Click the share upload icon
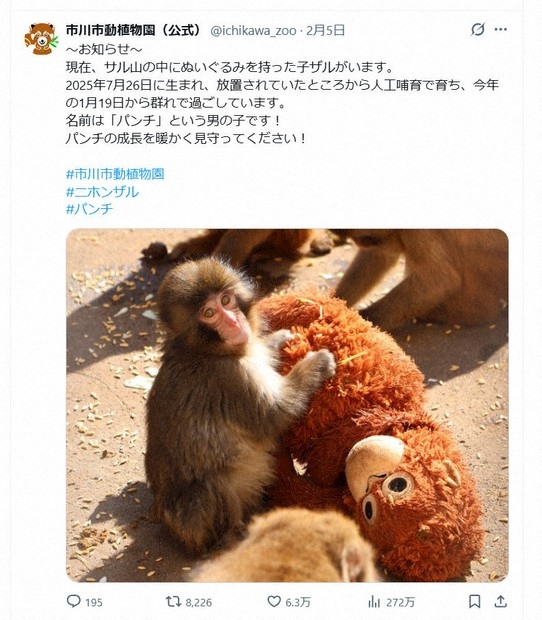 [500, 601]
